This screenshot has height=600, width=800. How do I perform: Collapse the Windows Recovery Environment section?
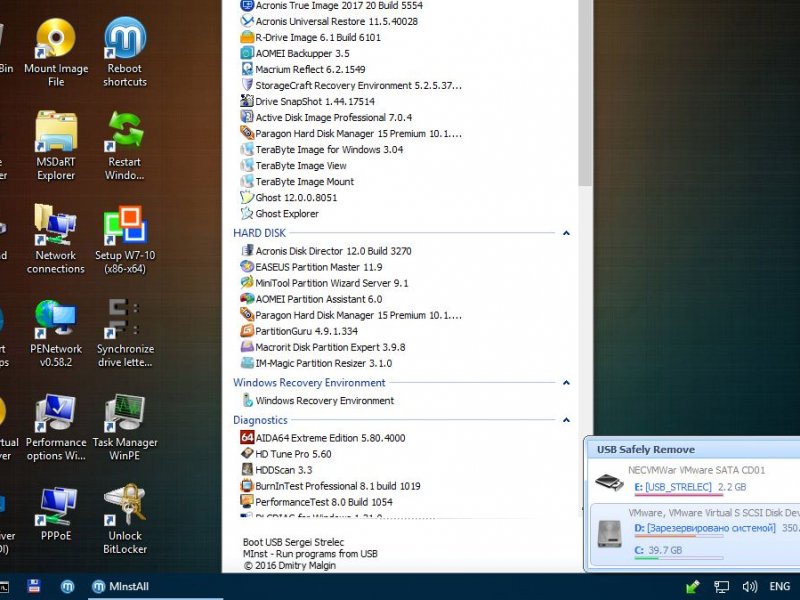click(566, 383)
